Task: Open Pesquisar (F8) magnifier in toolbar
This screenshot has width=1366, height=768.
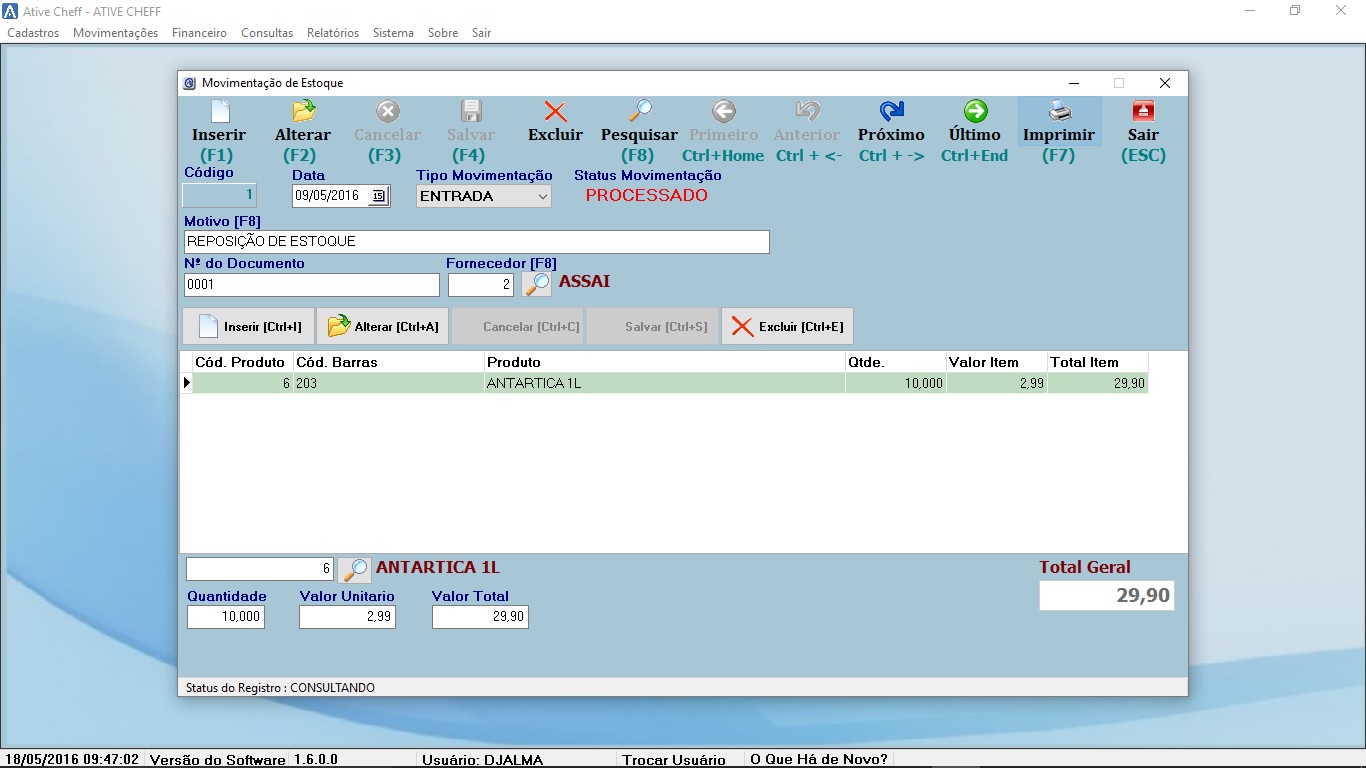Action: [x=639, y=110]
